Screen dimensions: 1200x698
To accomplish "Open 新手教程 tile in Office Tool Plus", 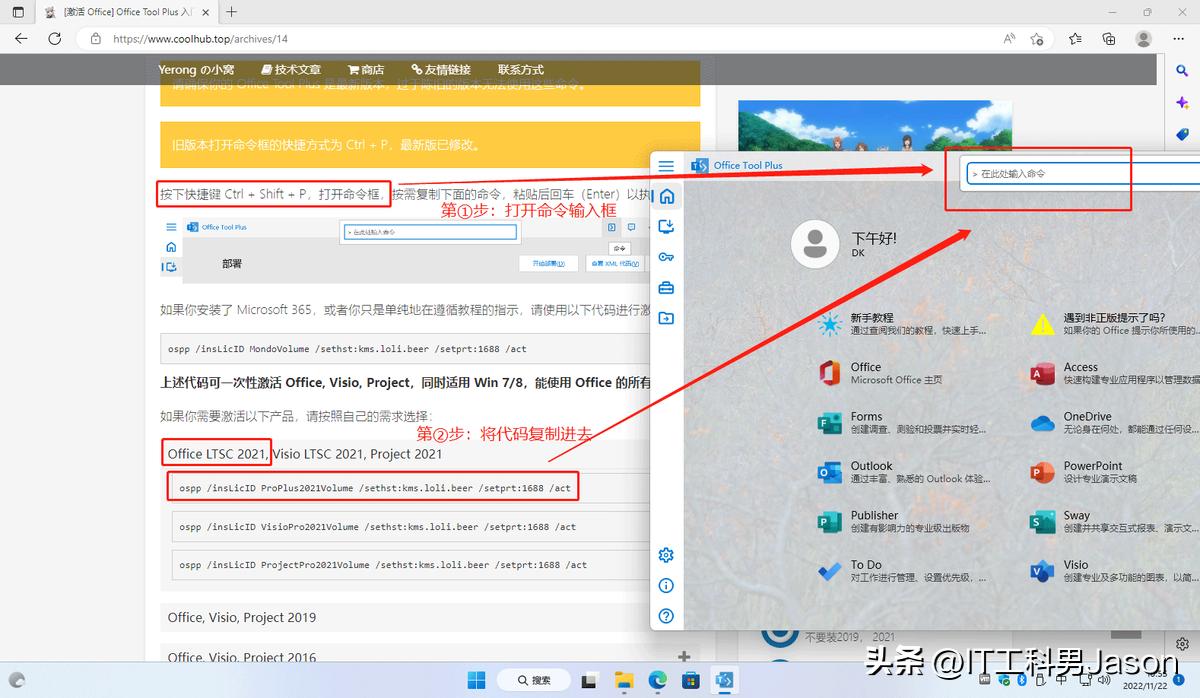I will [905, 323].
